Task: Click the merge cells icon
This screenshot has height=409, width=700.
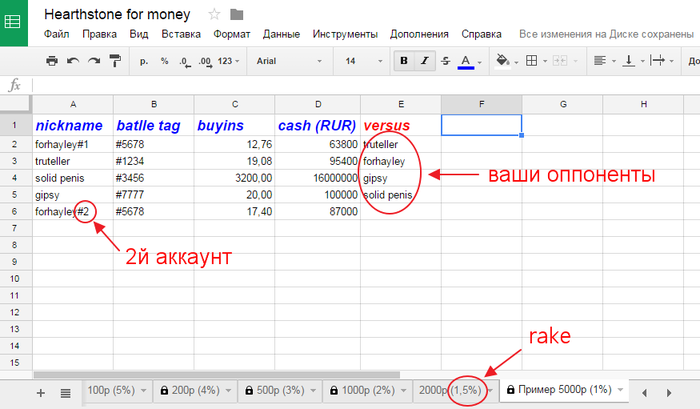Action: point(560,61)
